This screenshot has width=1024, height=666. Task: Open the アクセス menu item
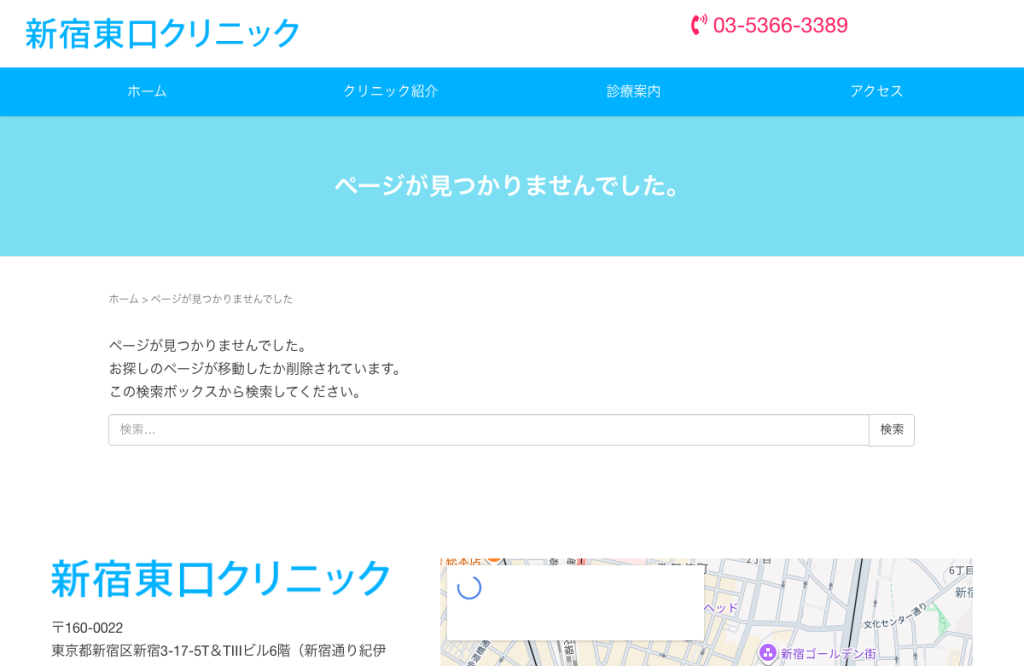pyautogui.click(x=876, y=91)
